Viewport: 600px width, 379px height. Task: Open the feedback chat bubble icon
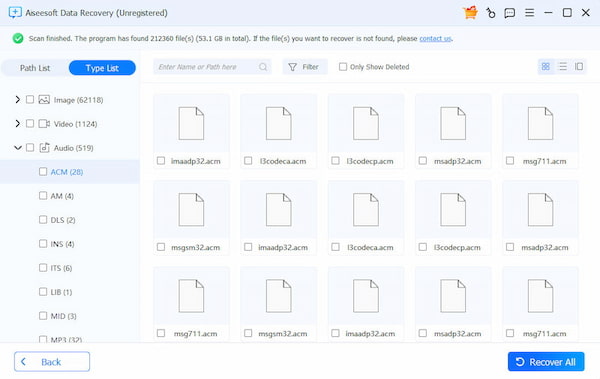(x=510, y=13)
